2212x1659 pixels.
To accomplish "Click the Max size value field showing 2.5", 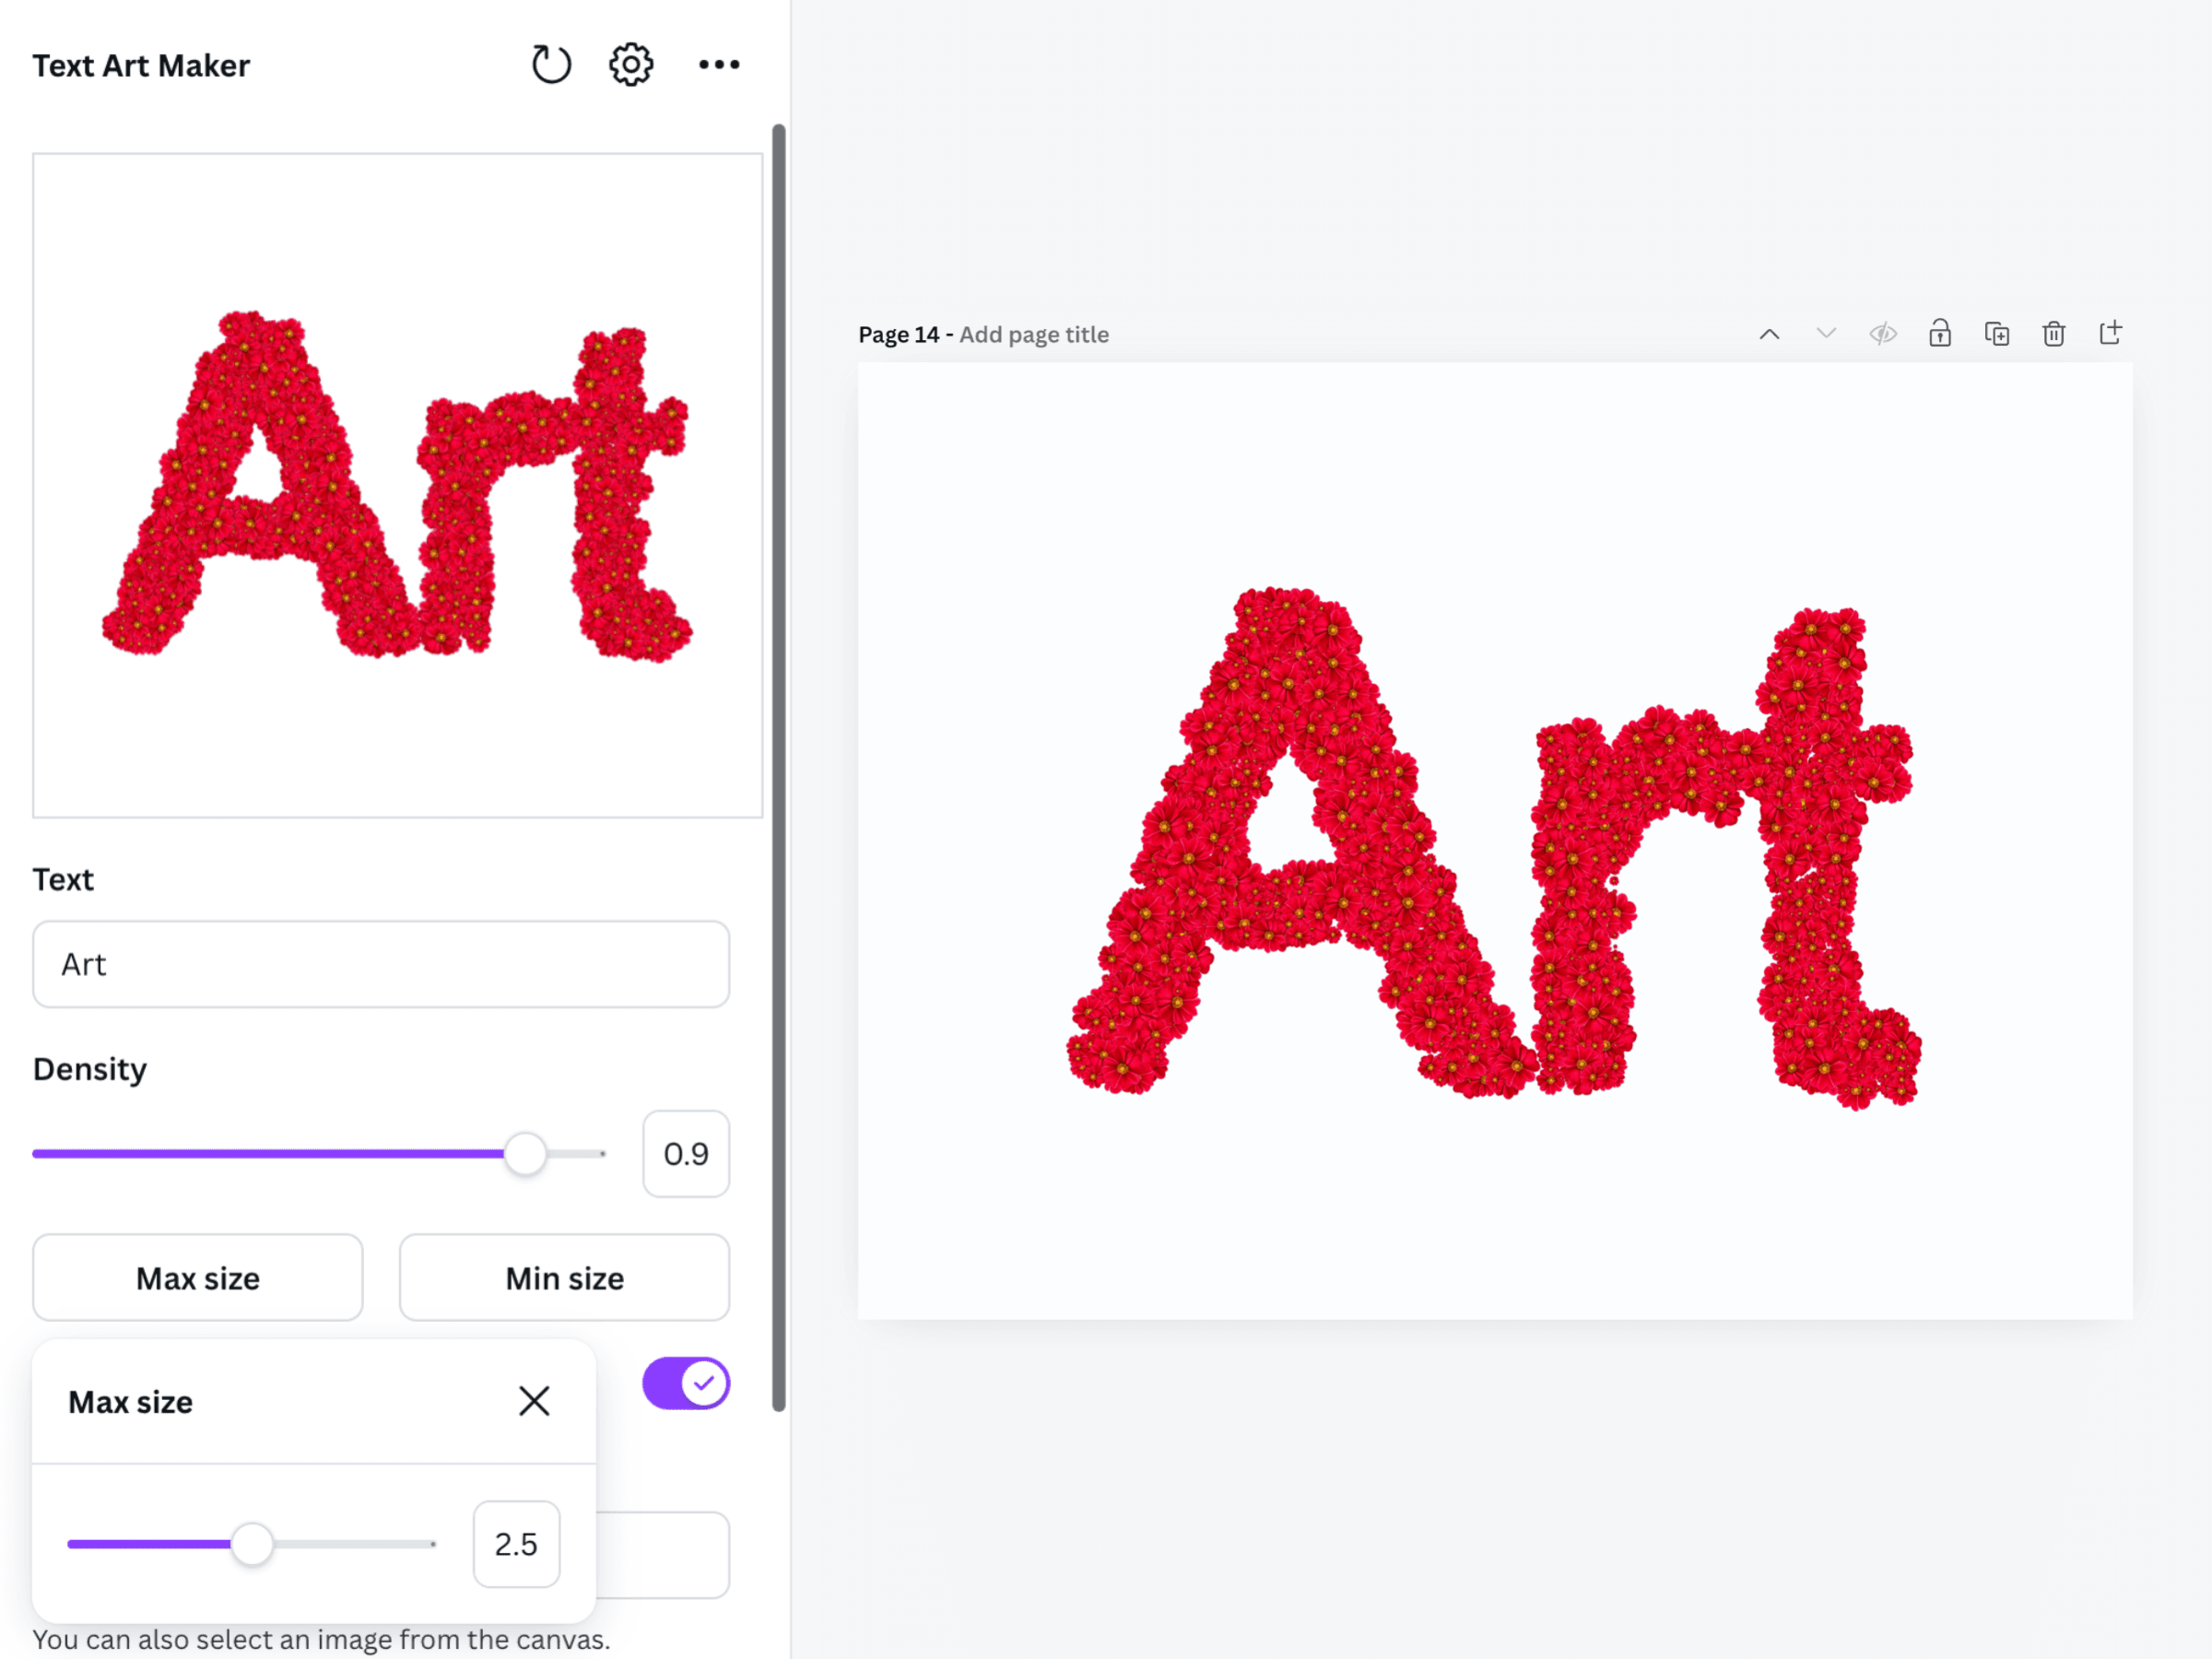I will pyautogui.click(x=516, y=1544).
